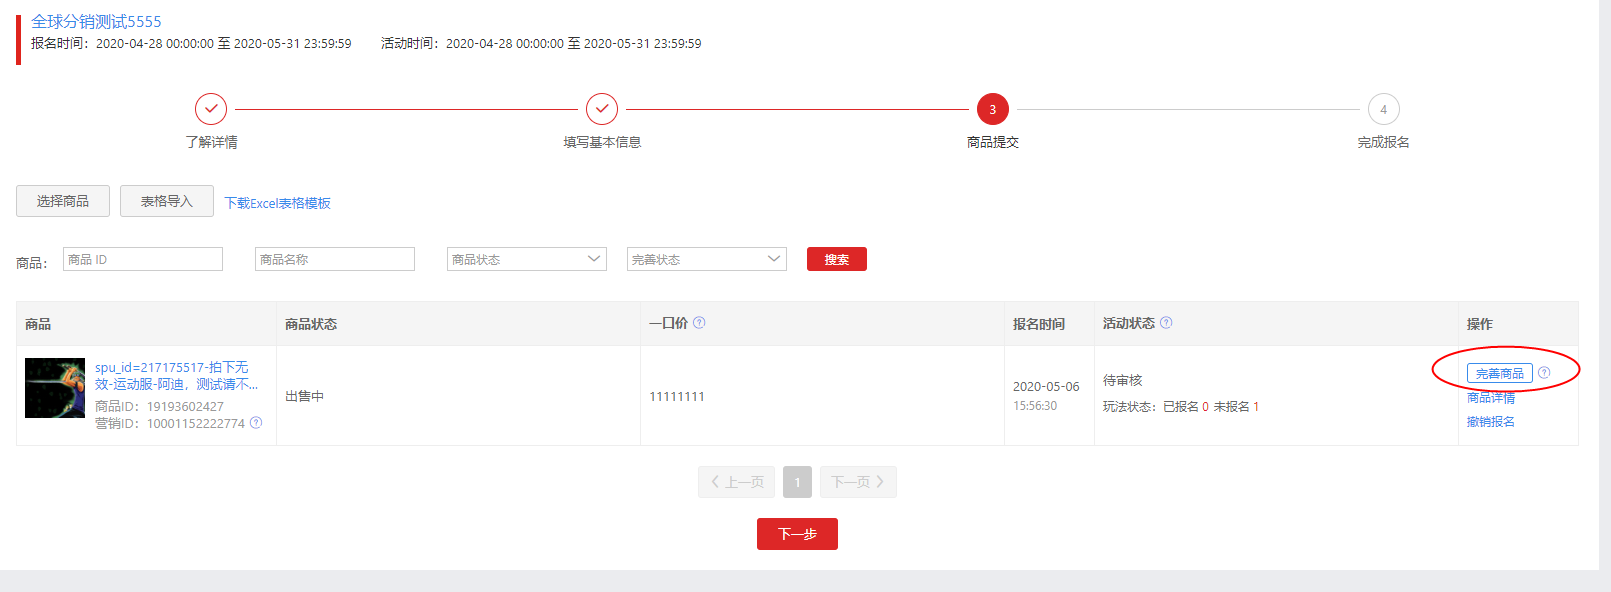1611x592 pixels.
Task: Click help icon next to 完善商品 button
Action: (1544, 373)
